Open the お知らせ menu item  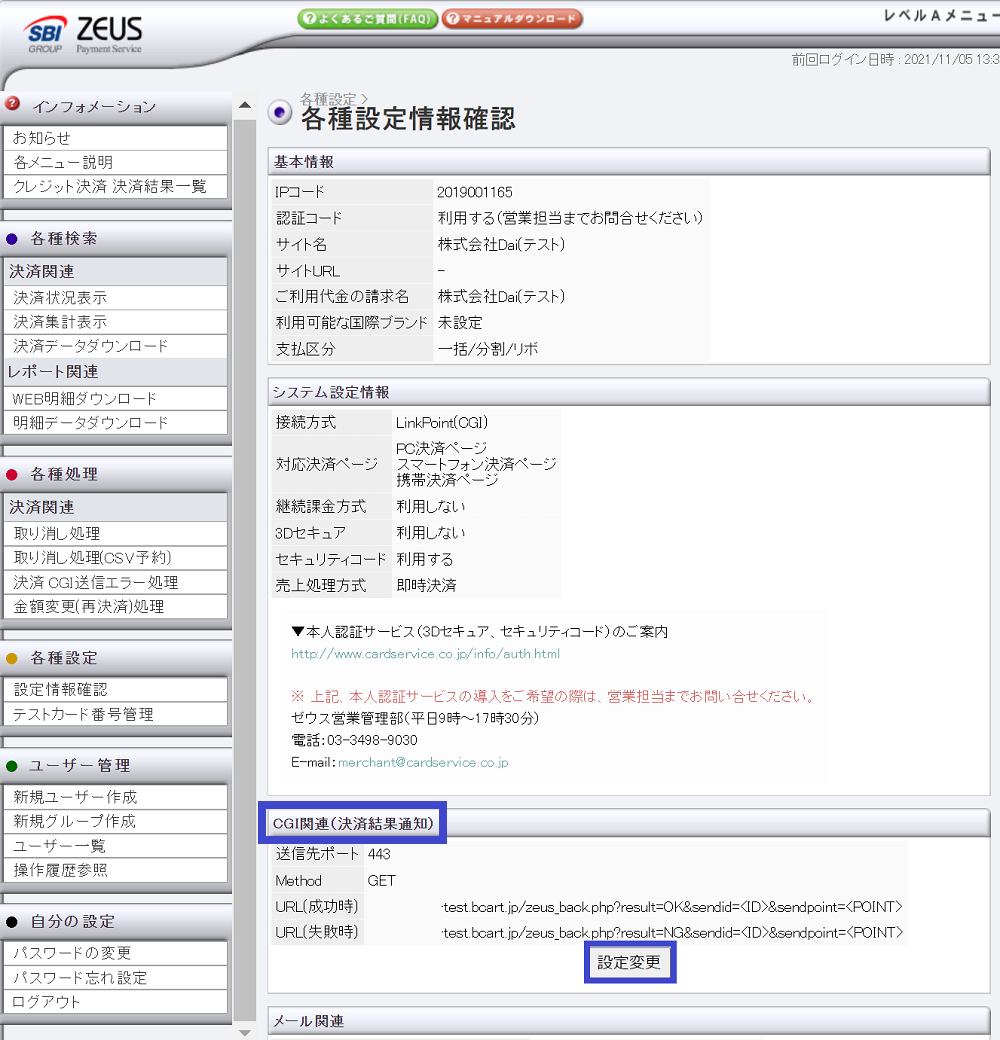pos(115,138)
